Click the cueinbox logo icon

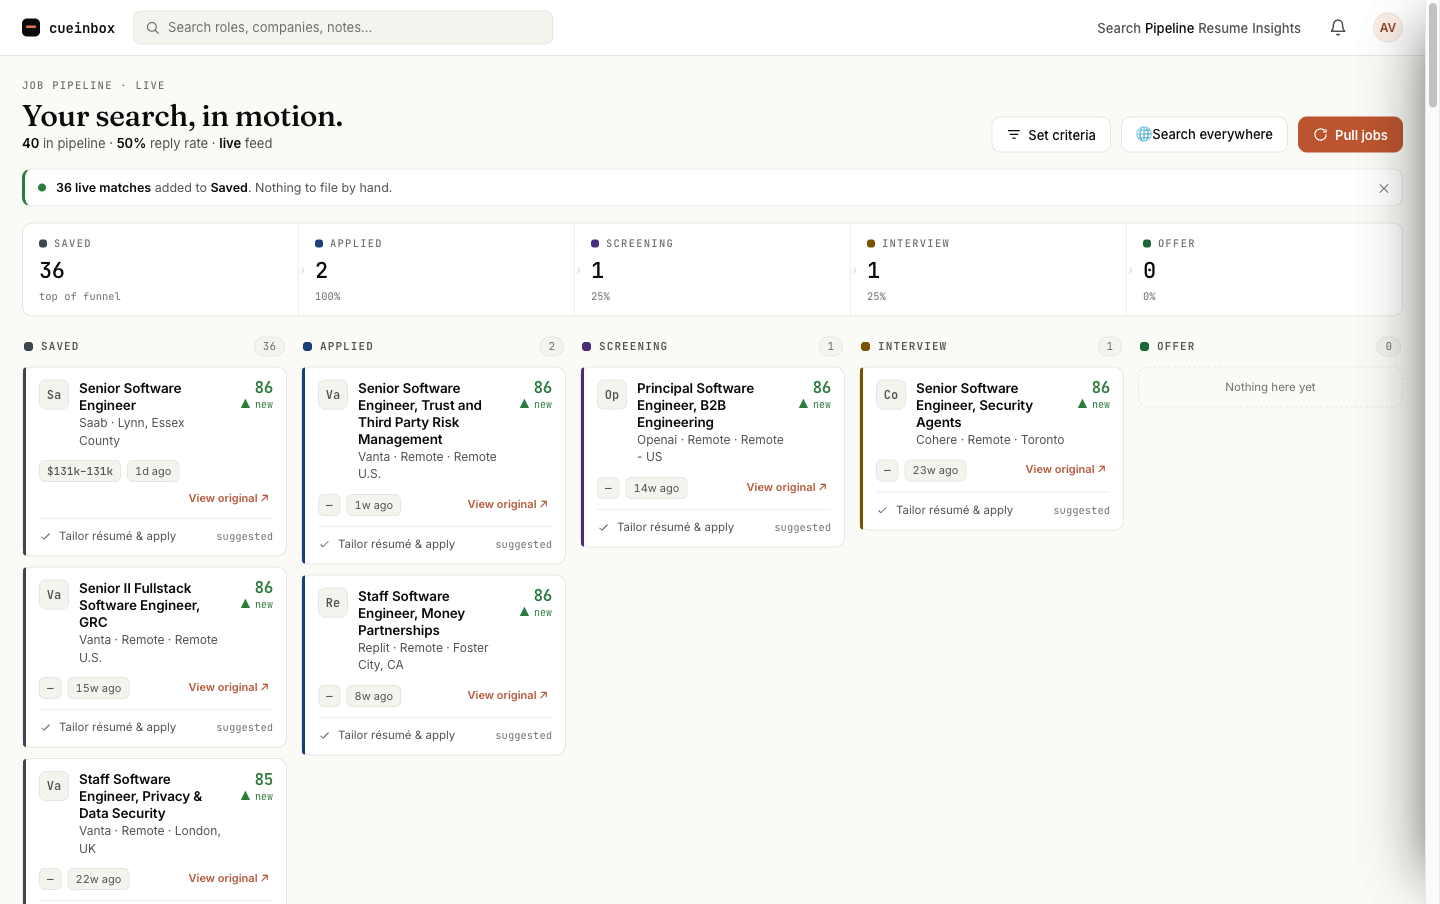click(x=31, y=28)
